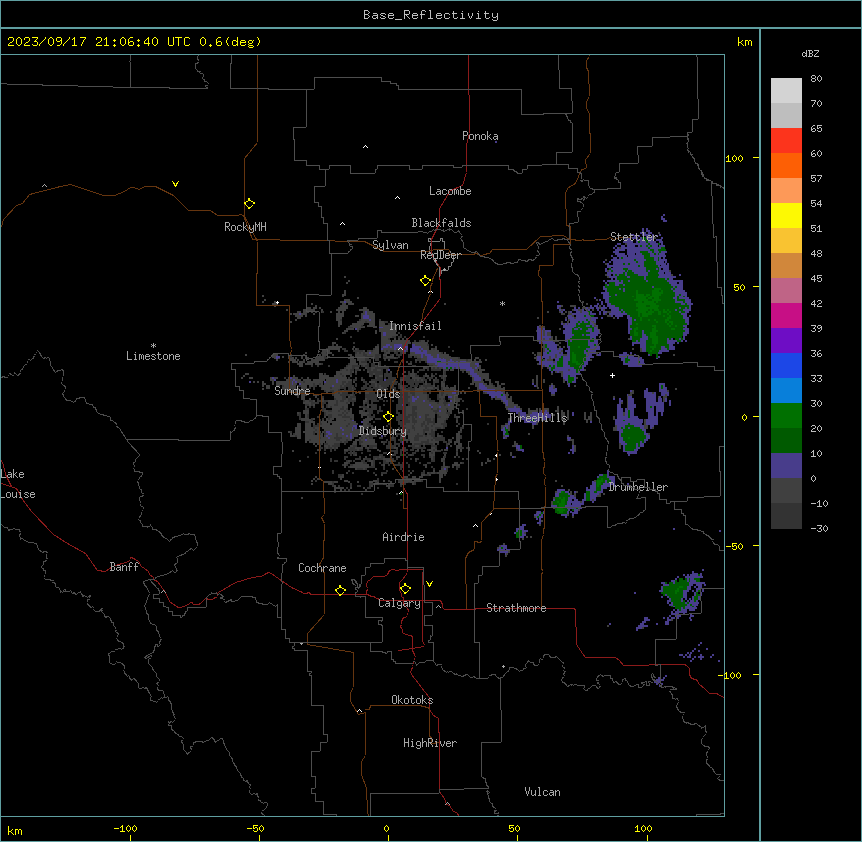This screenshot has height=842, width=862.
Task: Pick the yellow diamond marker below Cochrane
Action: [340, 590]
